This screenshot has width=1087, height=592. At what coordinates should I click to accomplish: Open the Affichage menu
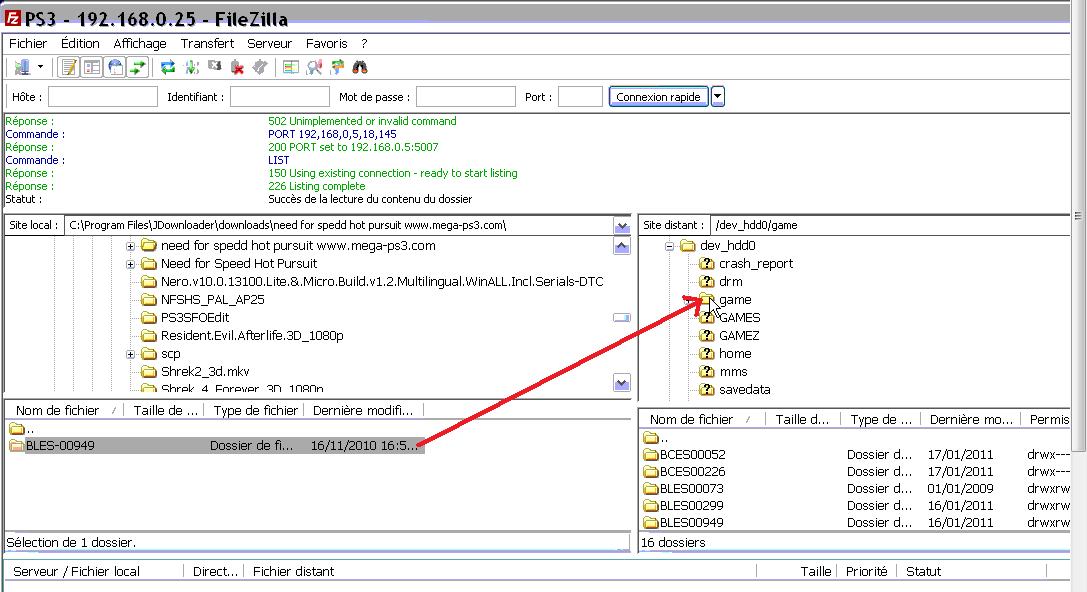[x=139, y=43]
